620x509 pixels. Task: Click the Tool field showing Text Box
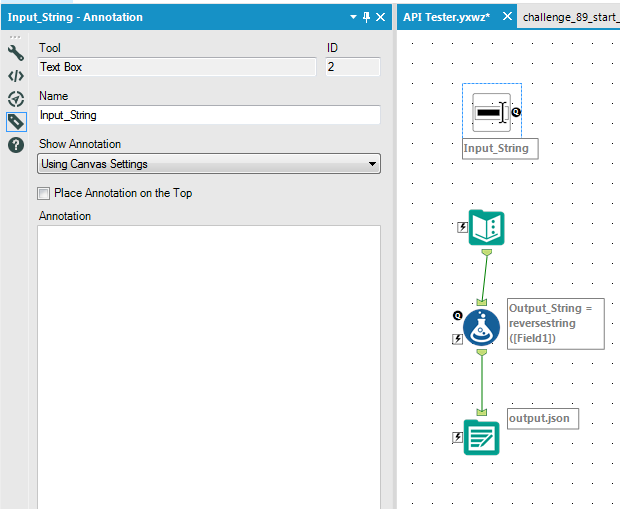177,67
